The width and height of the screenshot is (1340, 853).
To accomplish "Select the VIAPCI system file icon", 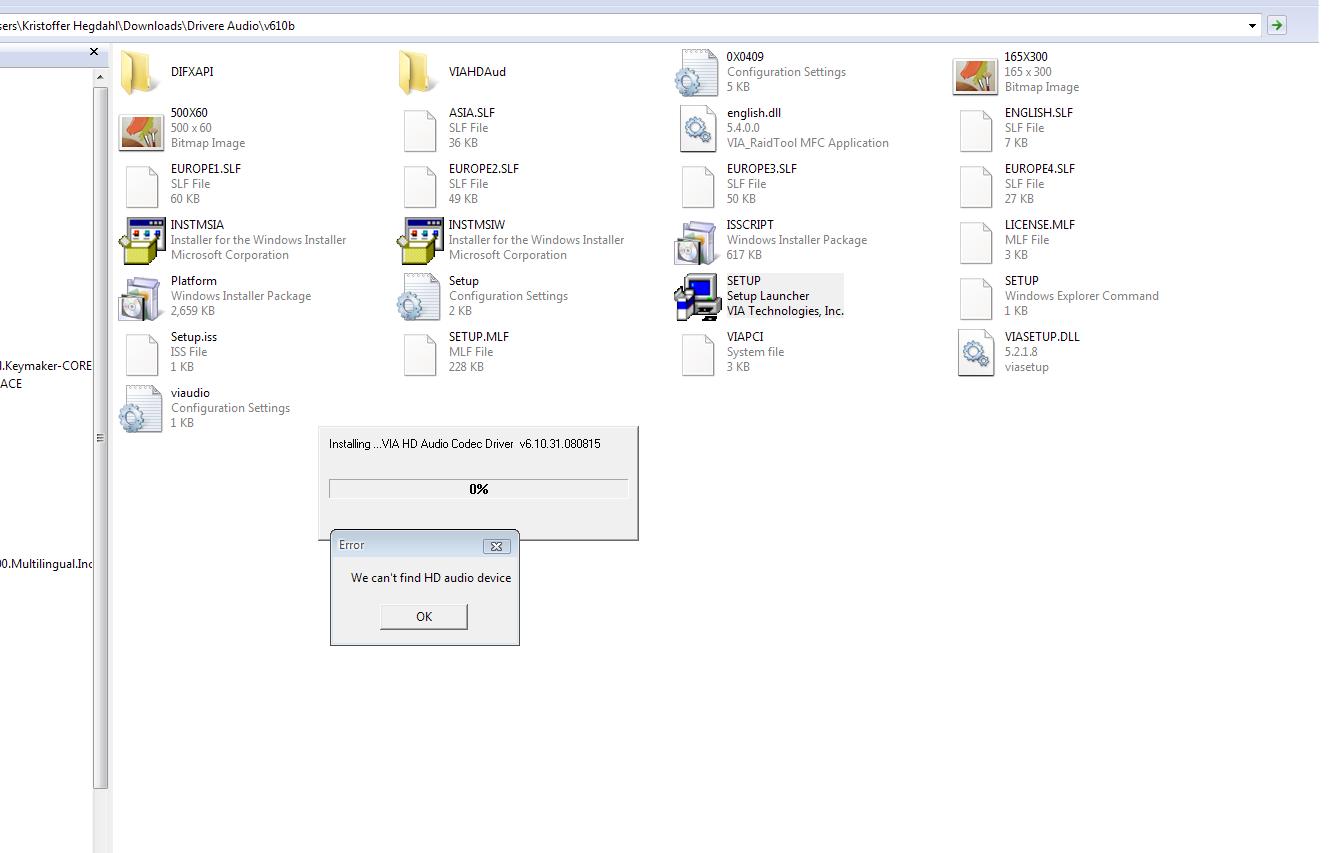I will click(698, 353).
